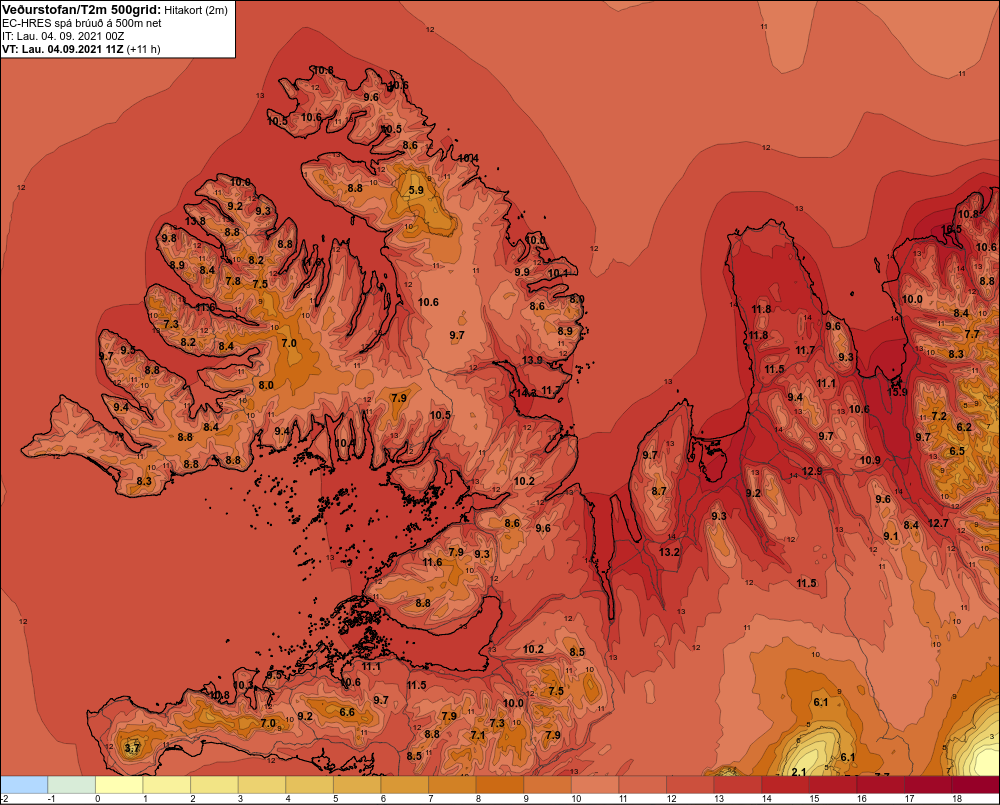Click the legend tick label -2
Image resolution: width=1000 pixels, height=805 pixels.
5,799
